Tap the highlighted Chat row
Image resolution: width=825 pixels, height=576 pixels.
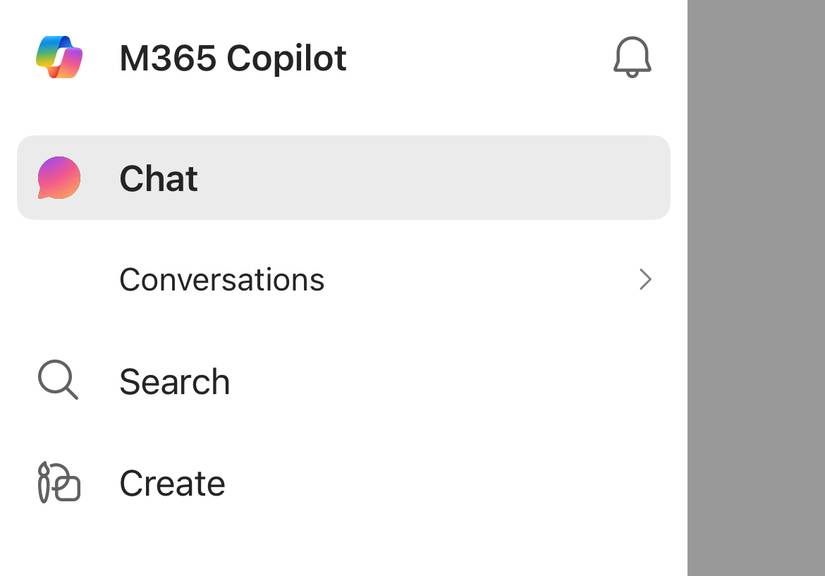(x=344, y=177)
